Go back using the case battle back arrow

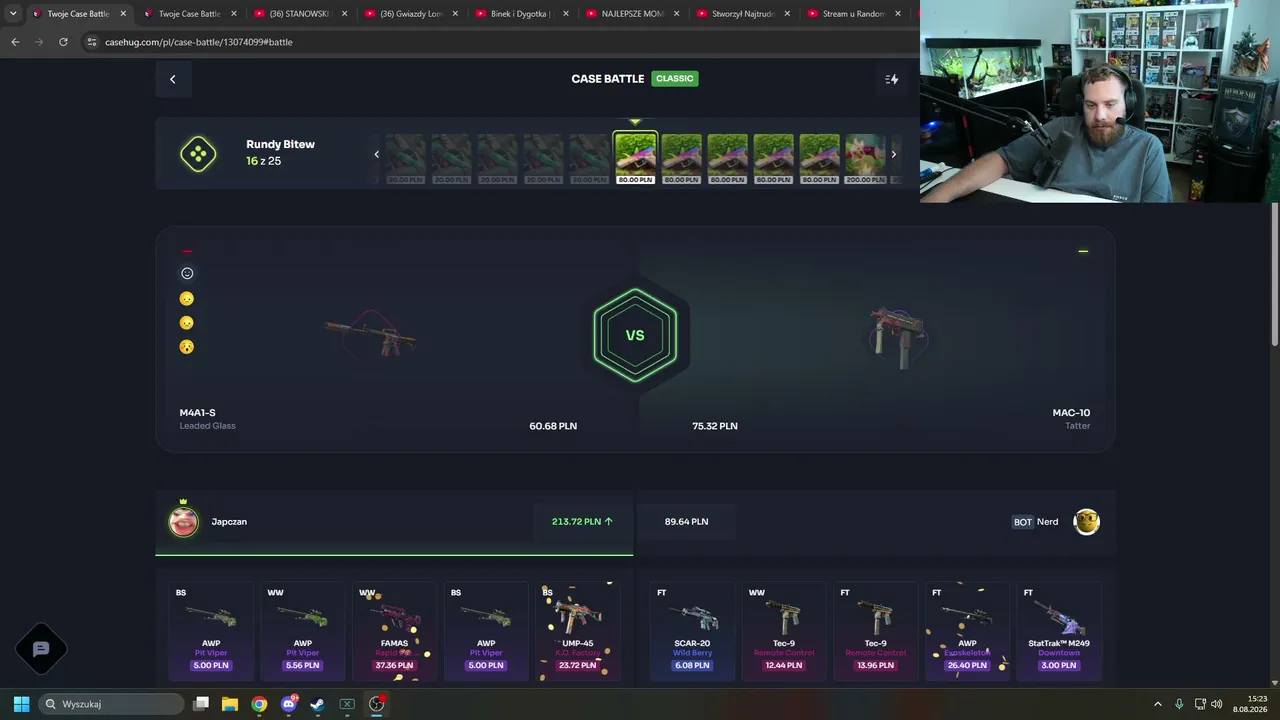[x=172, y=79]
